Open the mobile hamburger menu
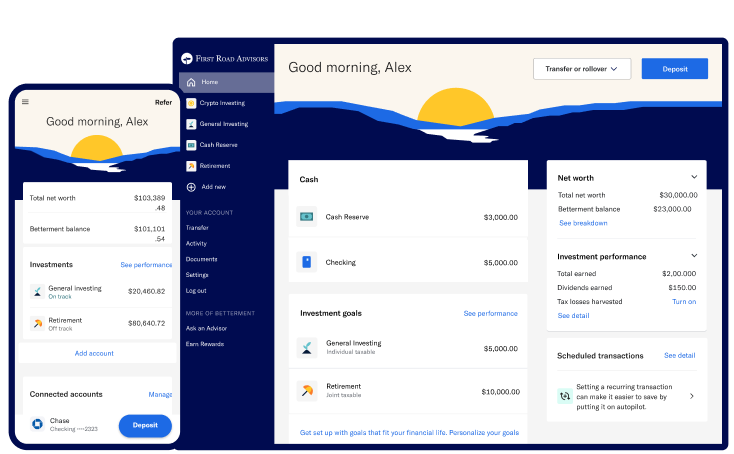This screenshot has width=734, height=454. (x=25, y=102)
